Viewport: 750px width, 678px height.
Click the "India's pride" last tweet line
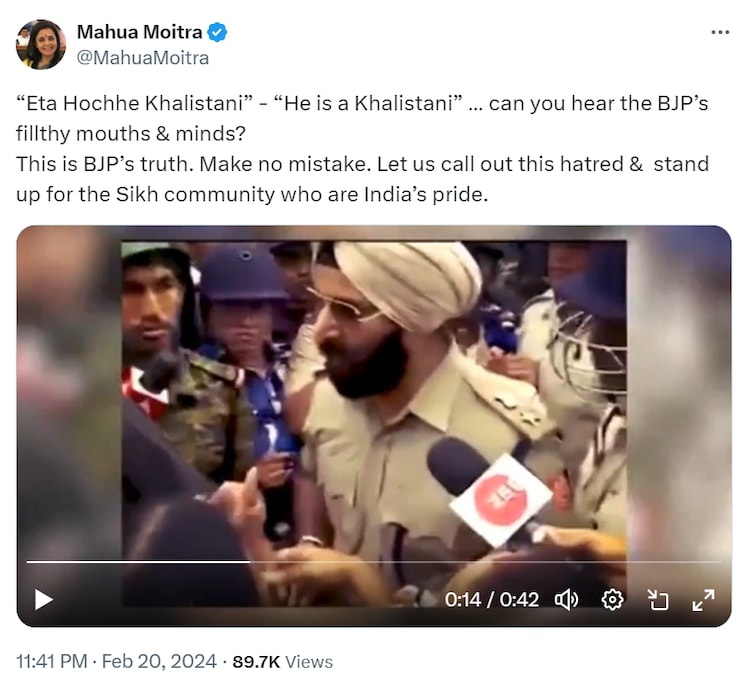coord(250,194)
